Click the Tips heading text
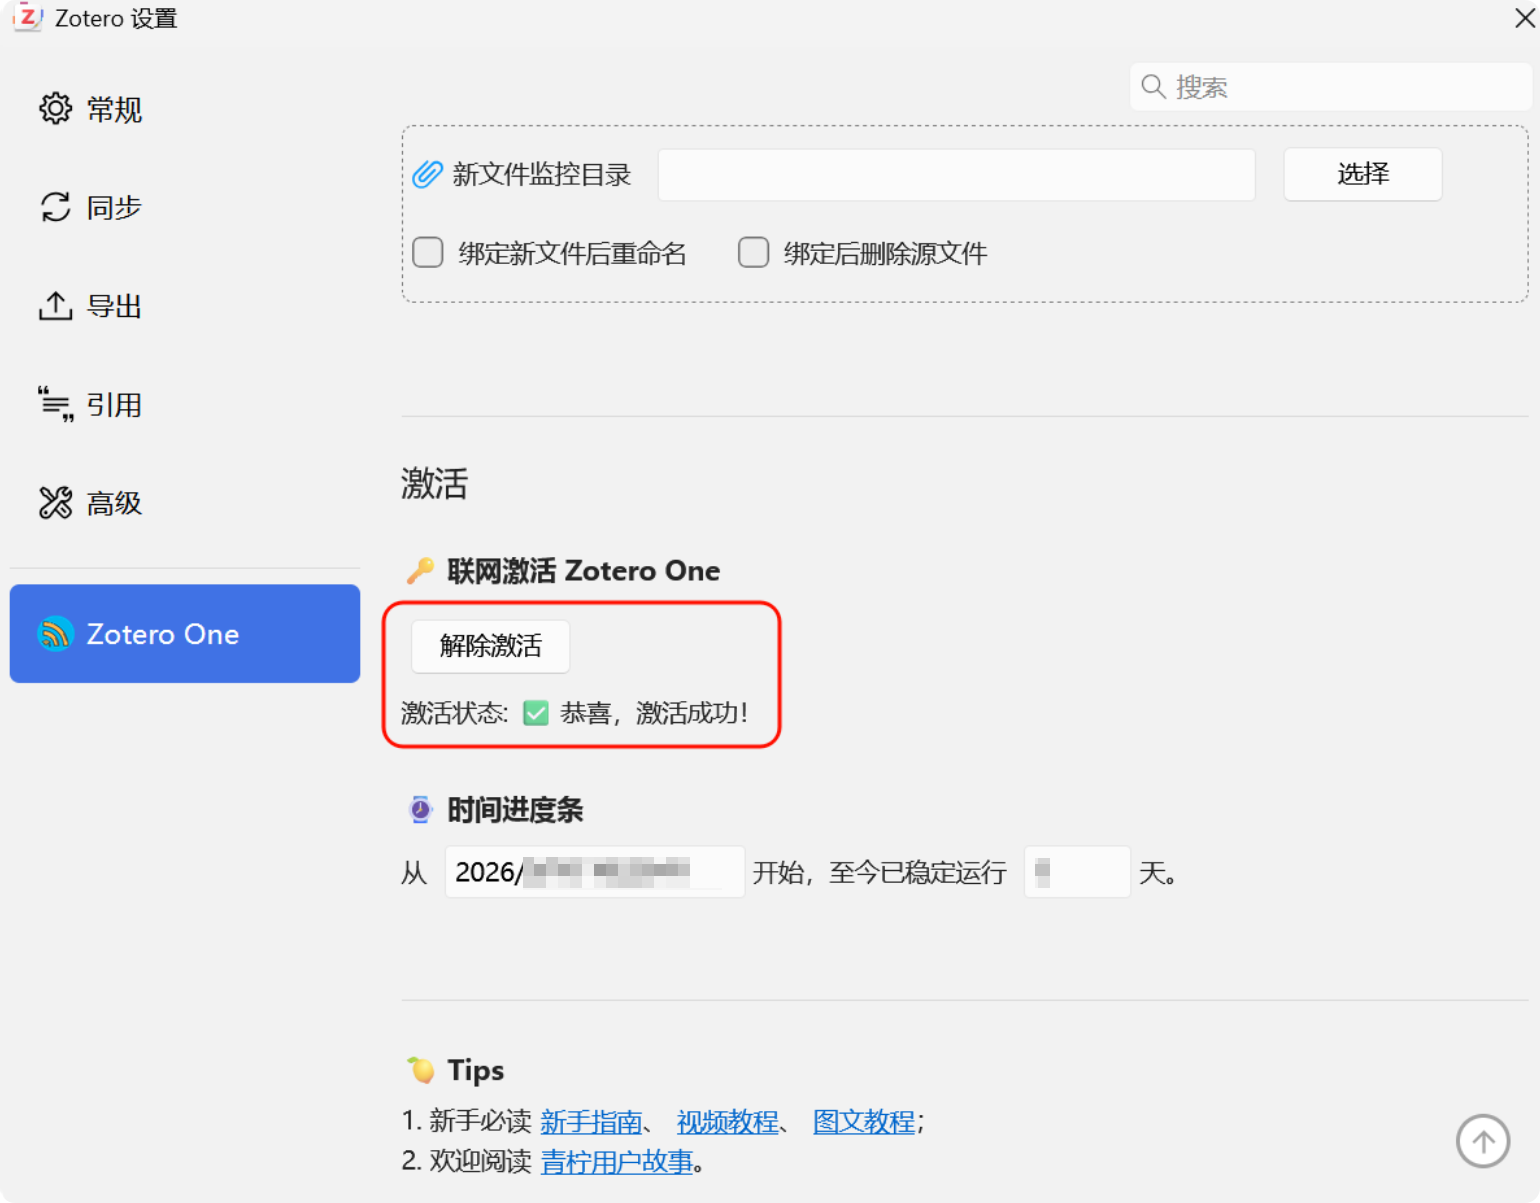This screenshot has height=1203, width=1540. click(476, 1070)
